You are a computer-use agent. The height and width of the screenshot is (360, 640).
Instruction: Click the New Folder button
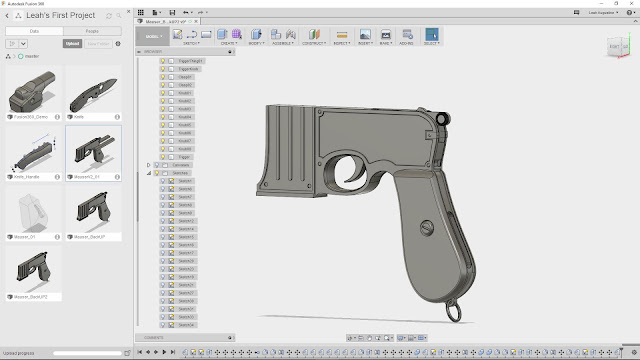tap(98, 43)
